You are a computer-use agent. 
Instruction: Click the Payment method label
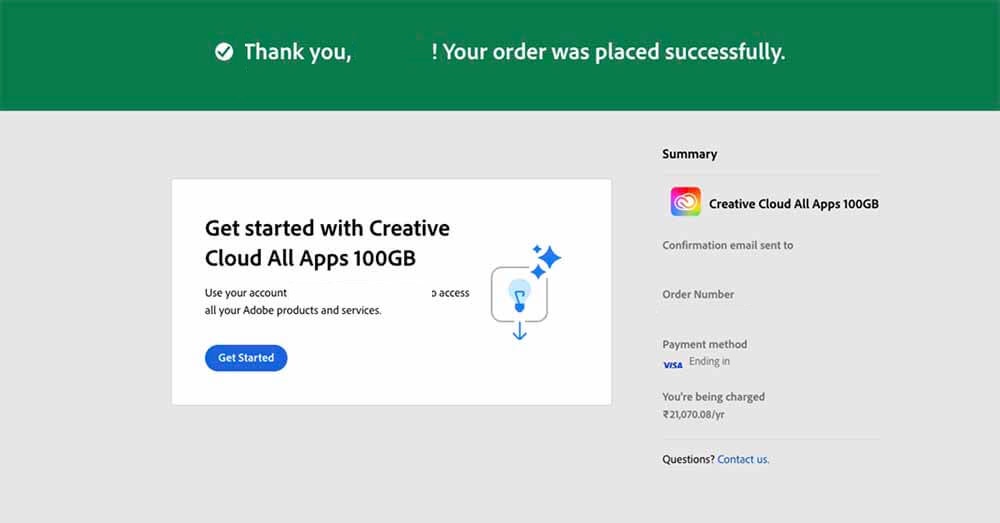704,344
